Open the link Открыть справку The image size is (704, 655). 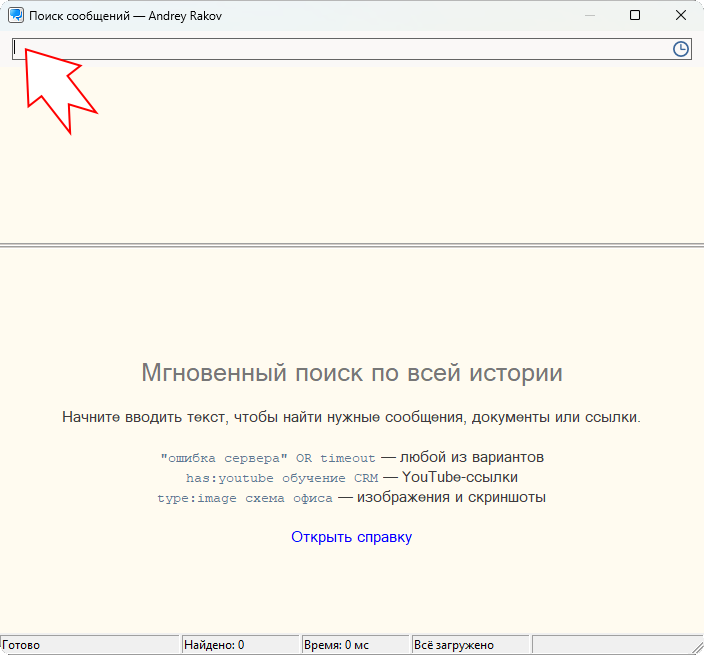(x=352, y=537)
